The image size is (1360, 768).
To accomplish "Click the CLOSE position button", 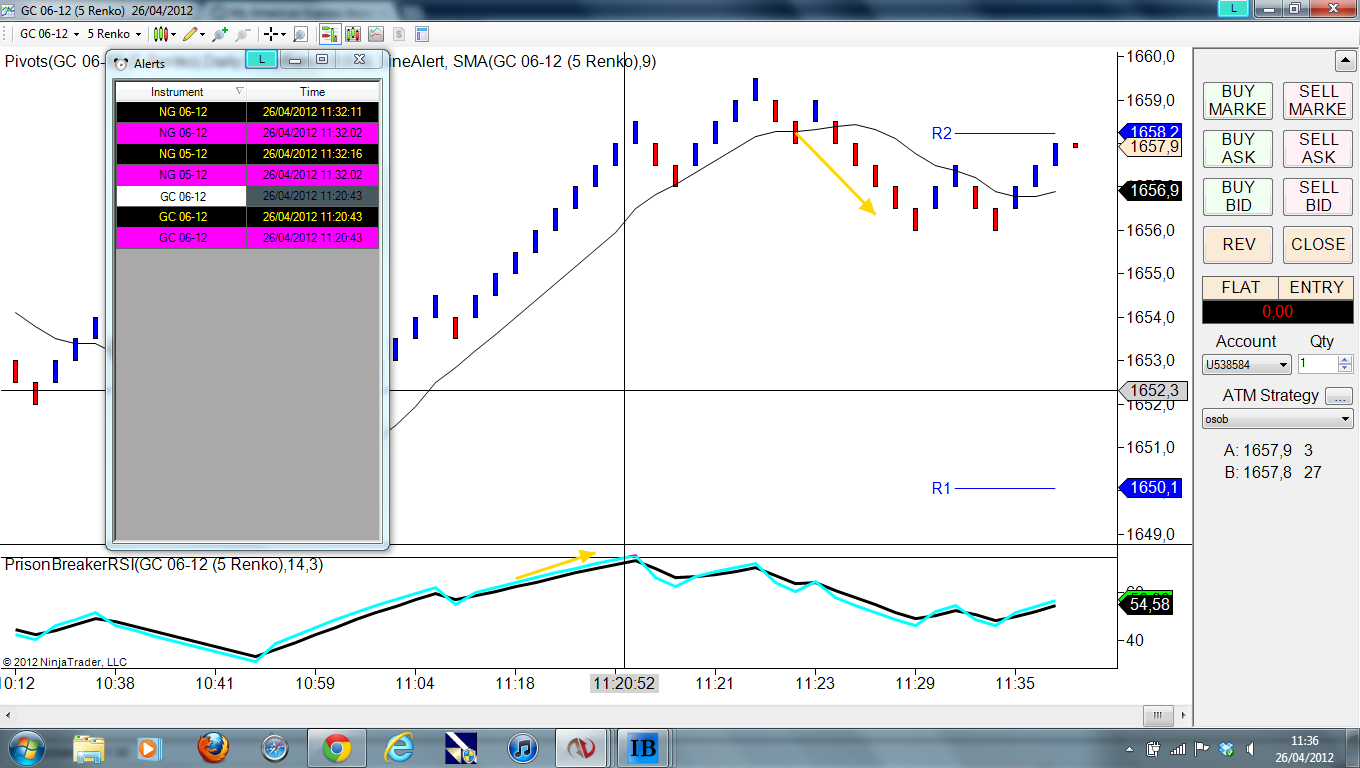I will (x=1318, y=244).
